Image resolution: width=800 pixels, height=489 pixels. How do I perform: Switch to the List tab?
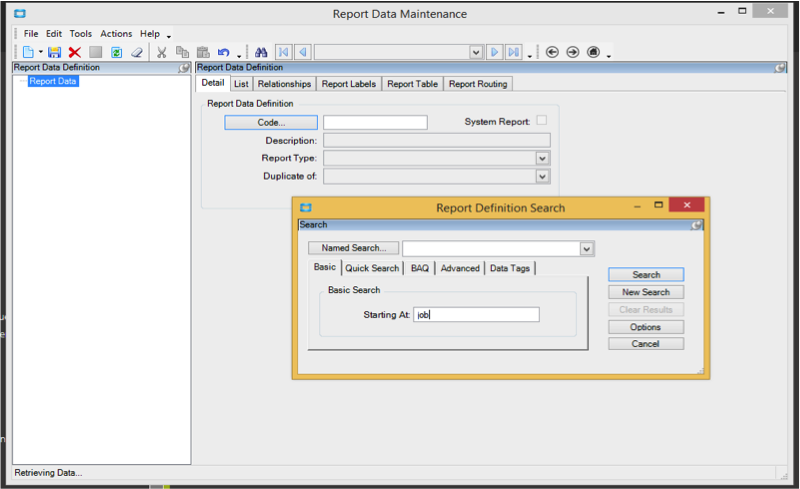pos(241,84)
